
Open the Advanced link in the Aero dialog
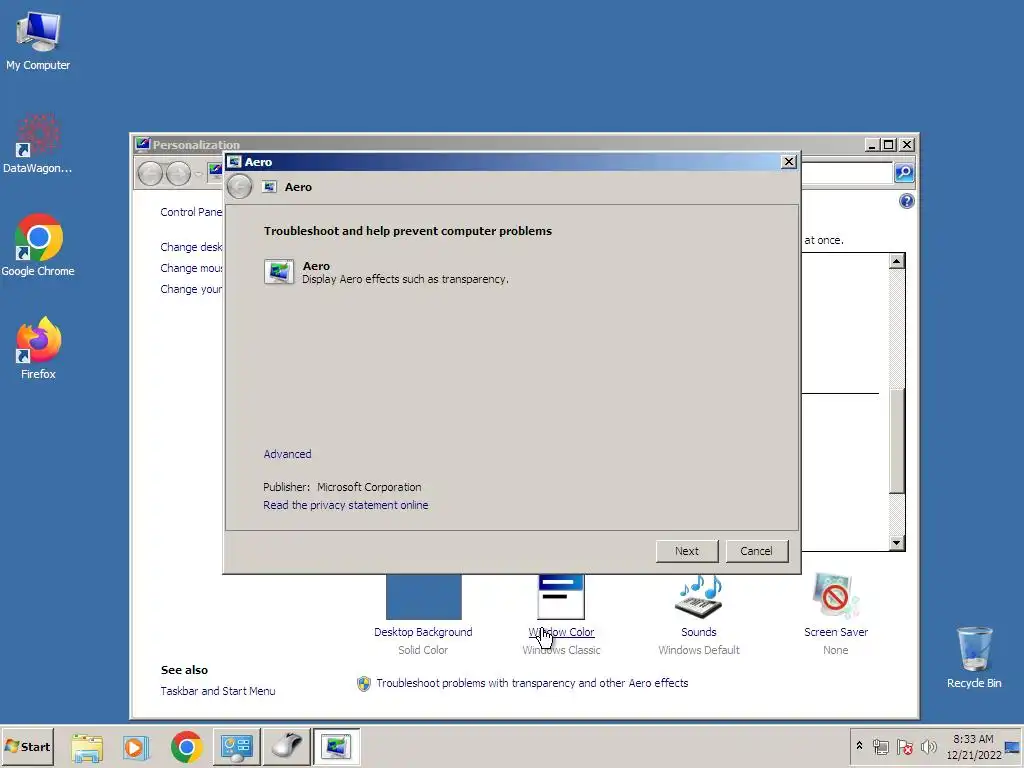[x=287, y=454]
